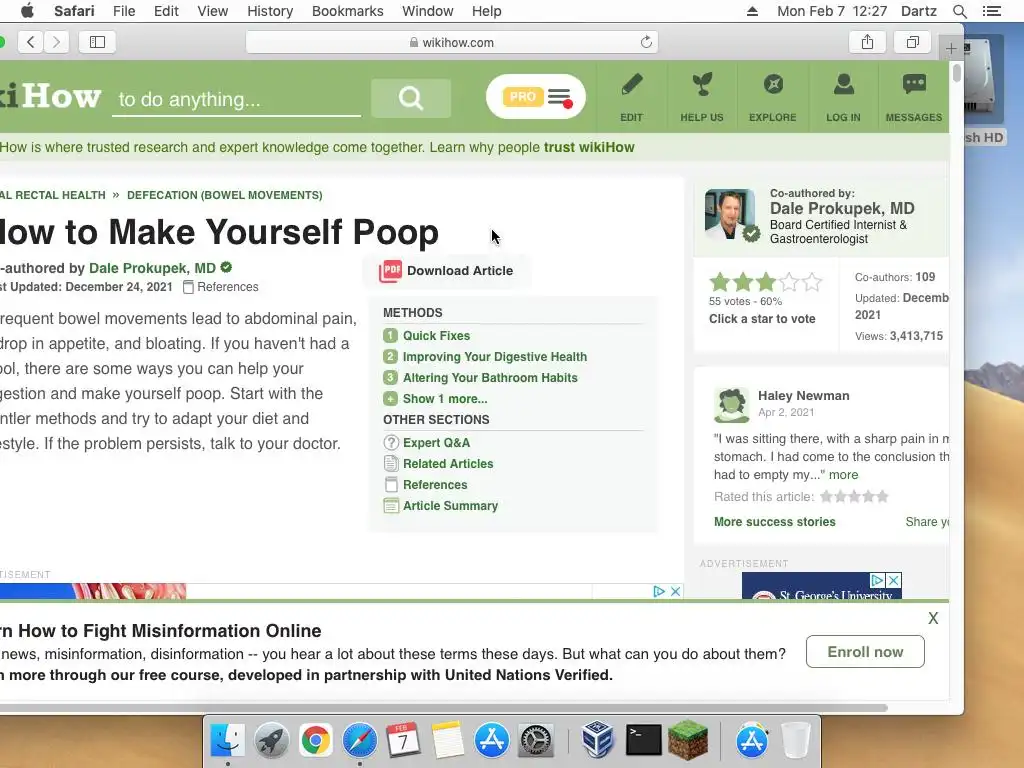
Task: Click Dale Prokupek's profile photo
Action: click(730, 214)
